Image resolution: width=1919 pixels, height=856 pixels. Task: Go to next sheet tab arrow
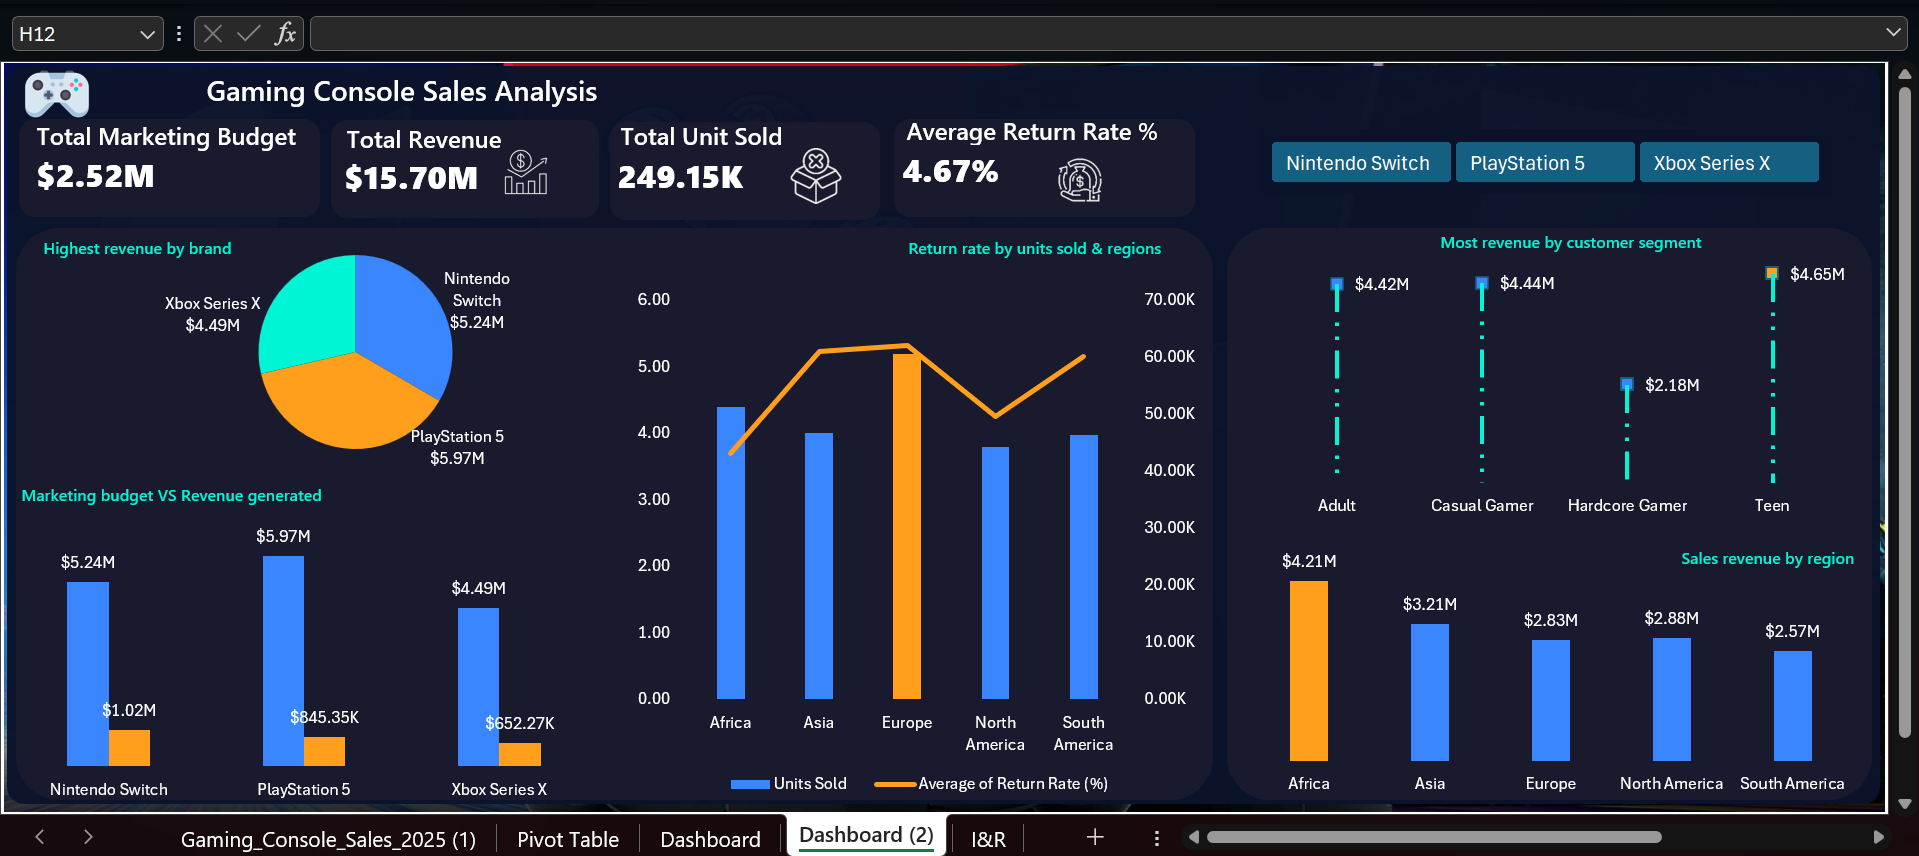pos(88,837)
